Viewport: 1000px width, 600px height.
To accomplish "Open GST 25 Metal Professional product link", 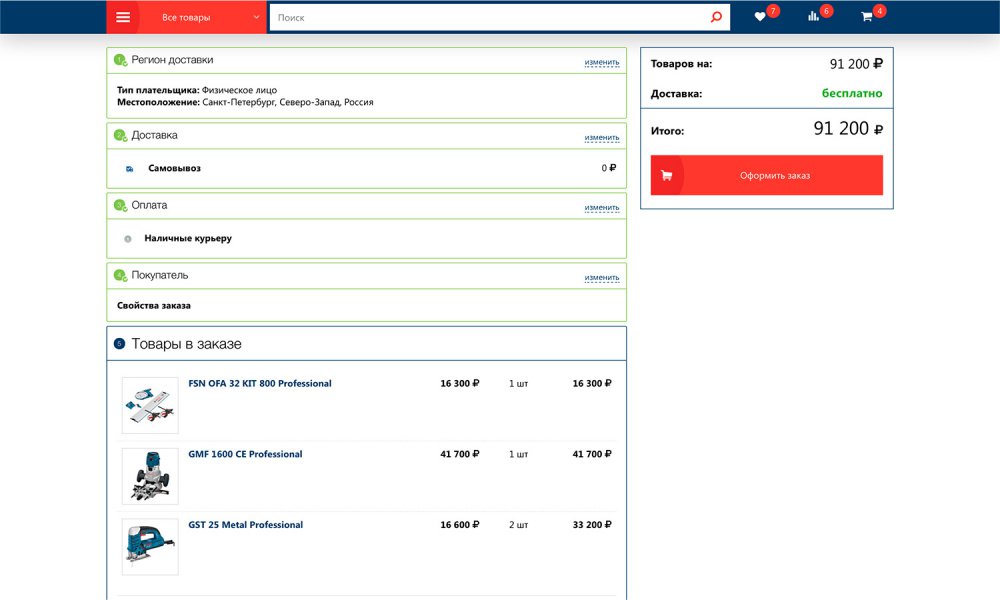I will click(246, 525).
